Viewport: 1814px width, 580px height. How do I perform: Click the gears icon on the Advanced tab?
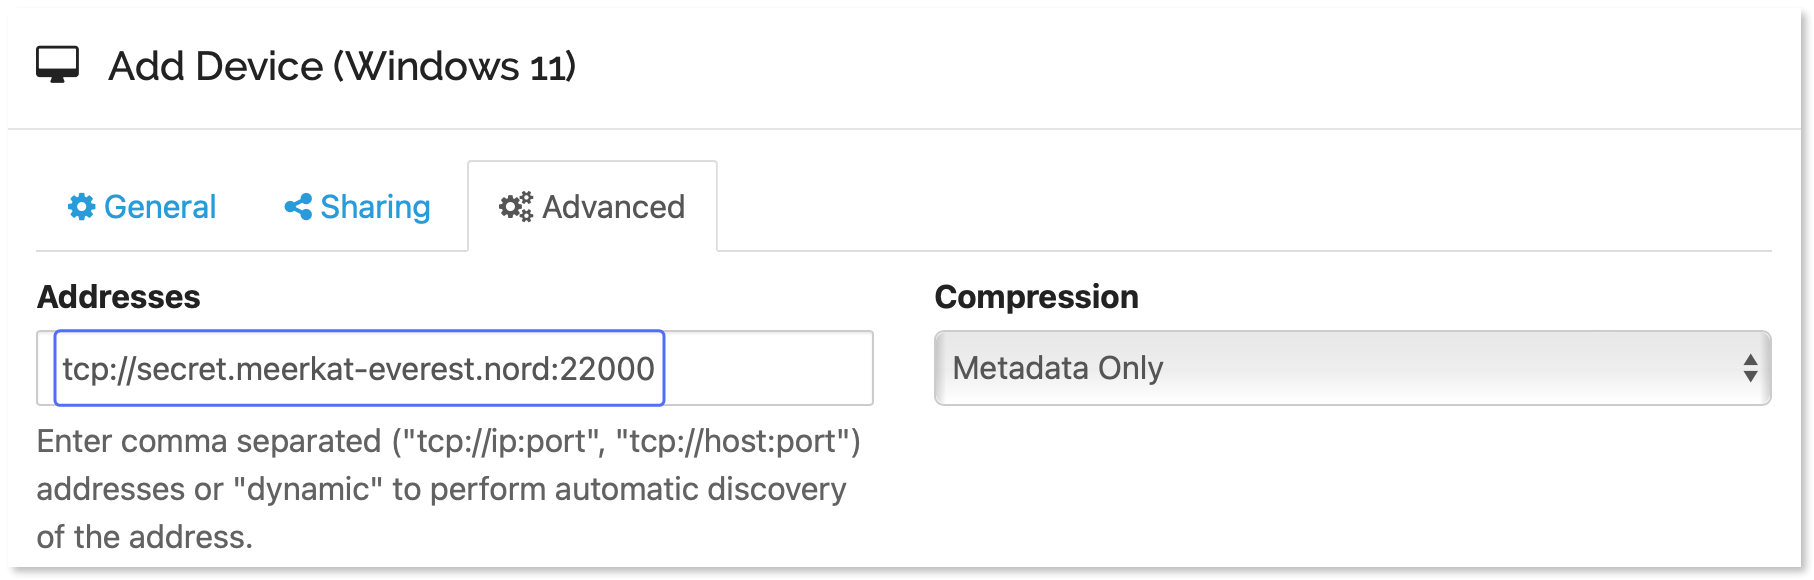pyautogui.click(x=516, y=206)
